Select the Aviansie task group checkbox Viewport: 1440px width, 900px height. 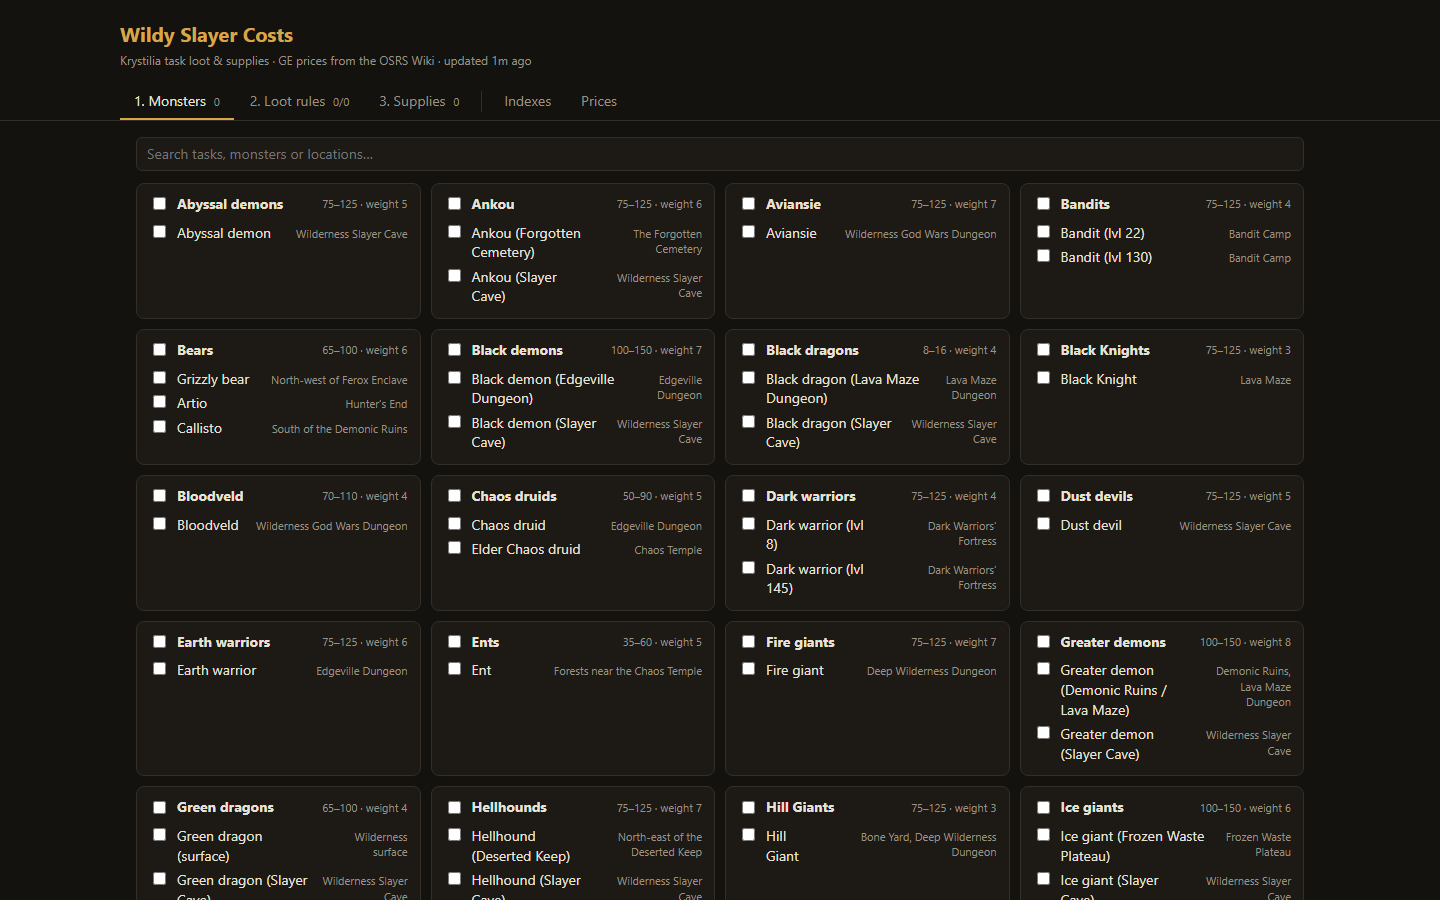748,204
